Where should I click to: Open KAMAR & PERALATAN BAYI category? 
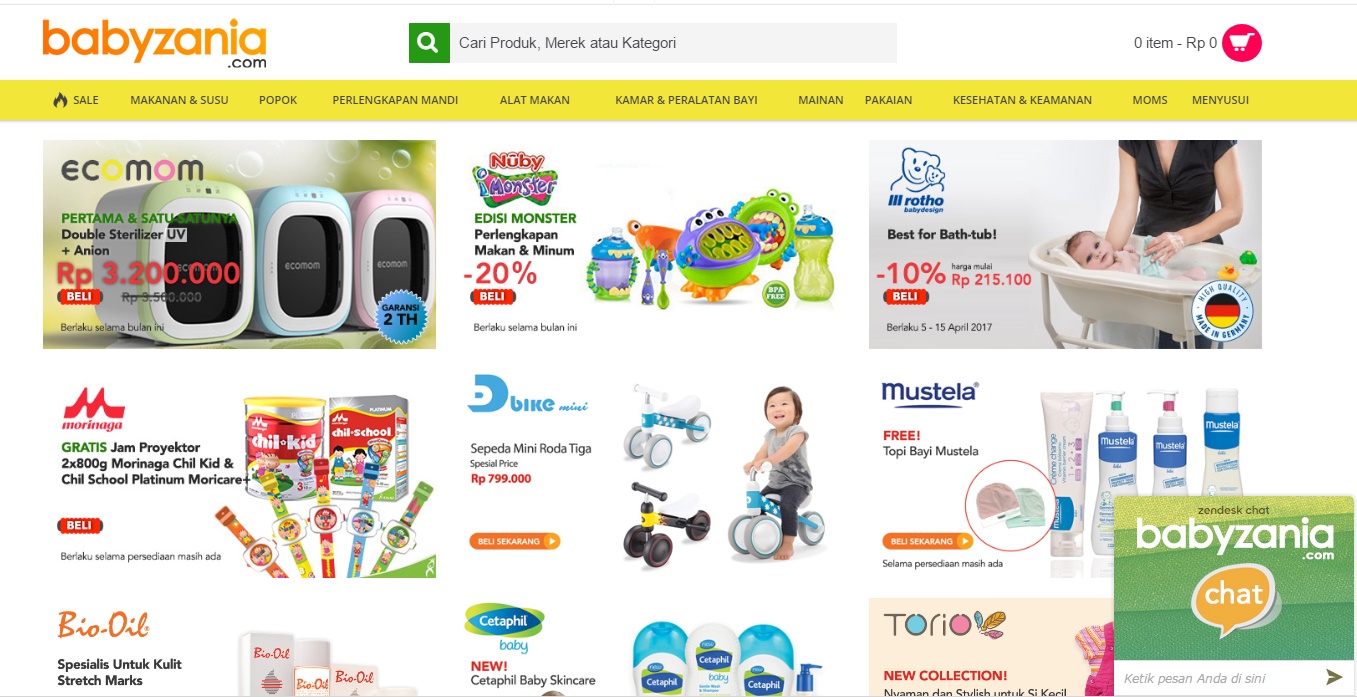686,100
